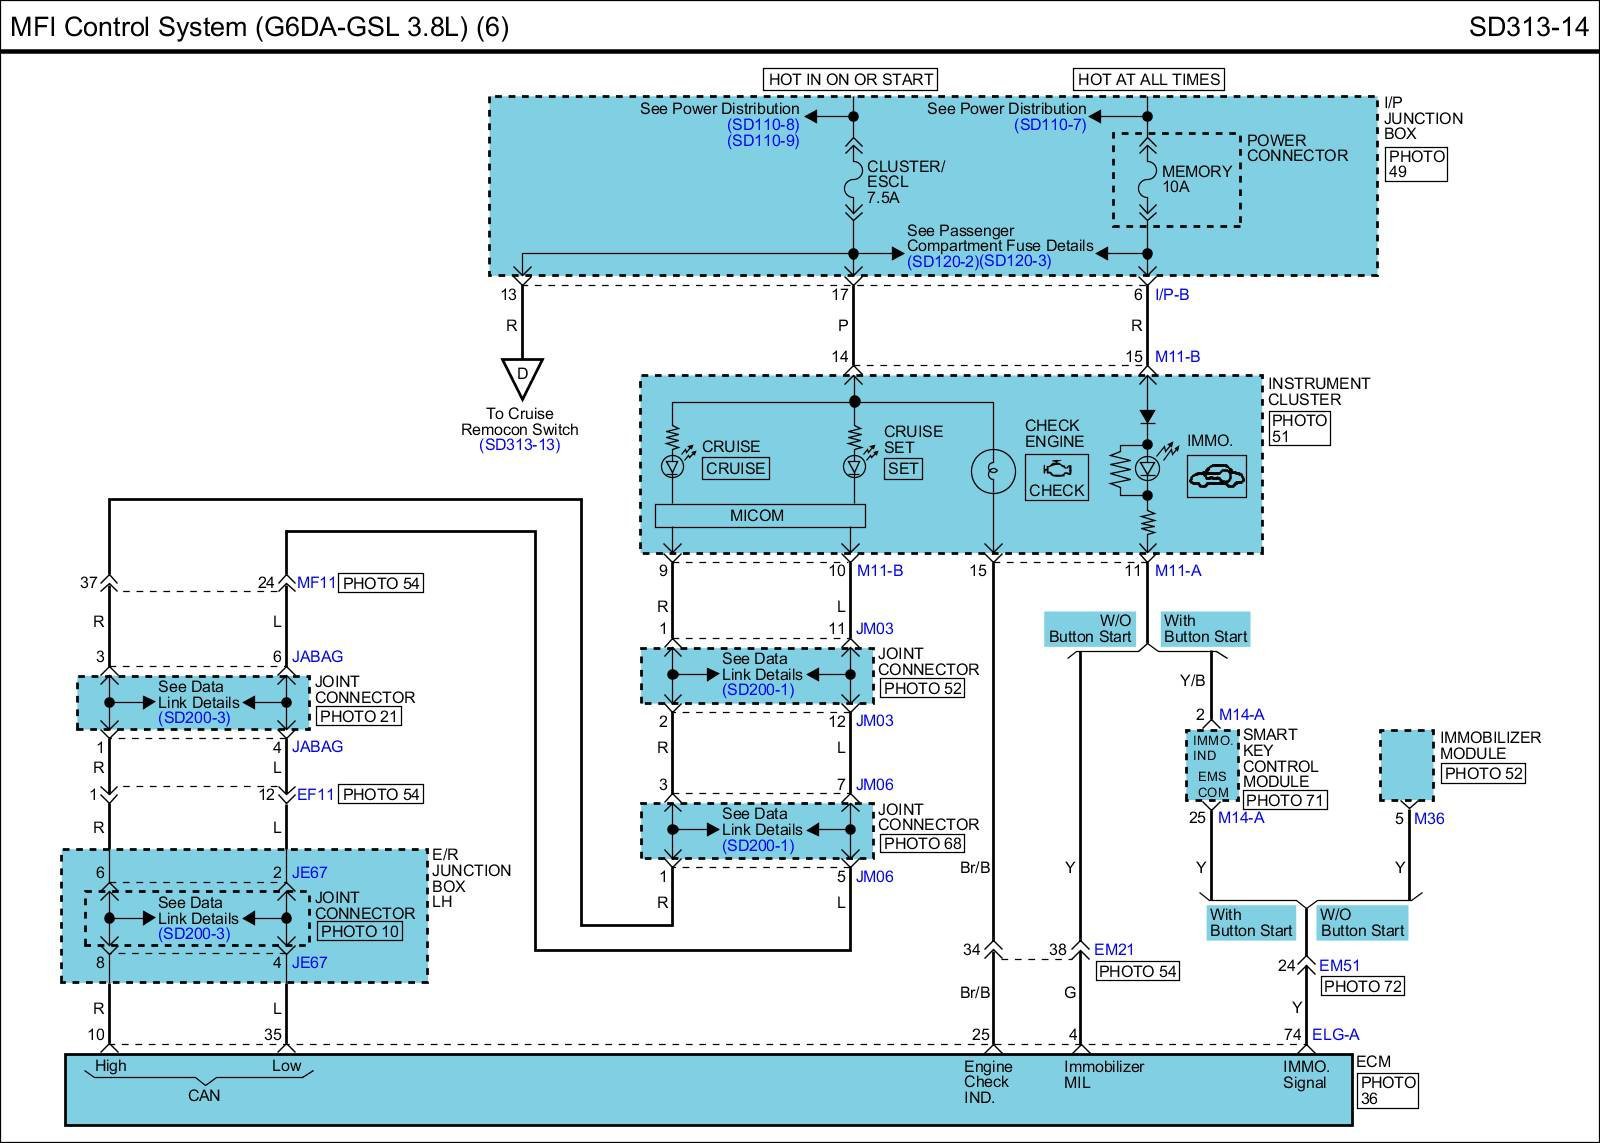View PHOTO 71 for smart key module
The height and width of the screenshot is (1143, 1600).
coord(1284,800)
